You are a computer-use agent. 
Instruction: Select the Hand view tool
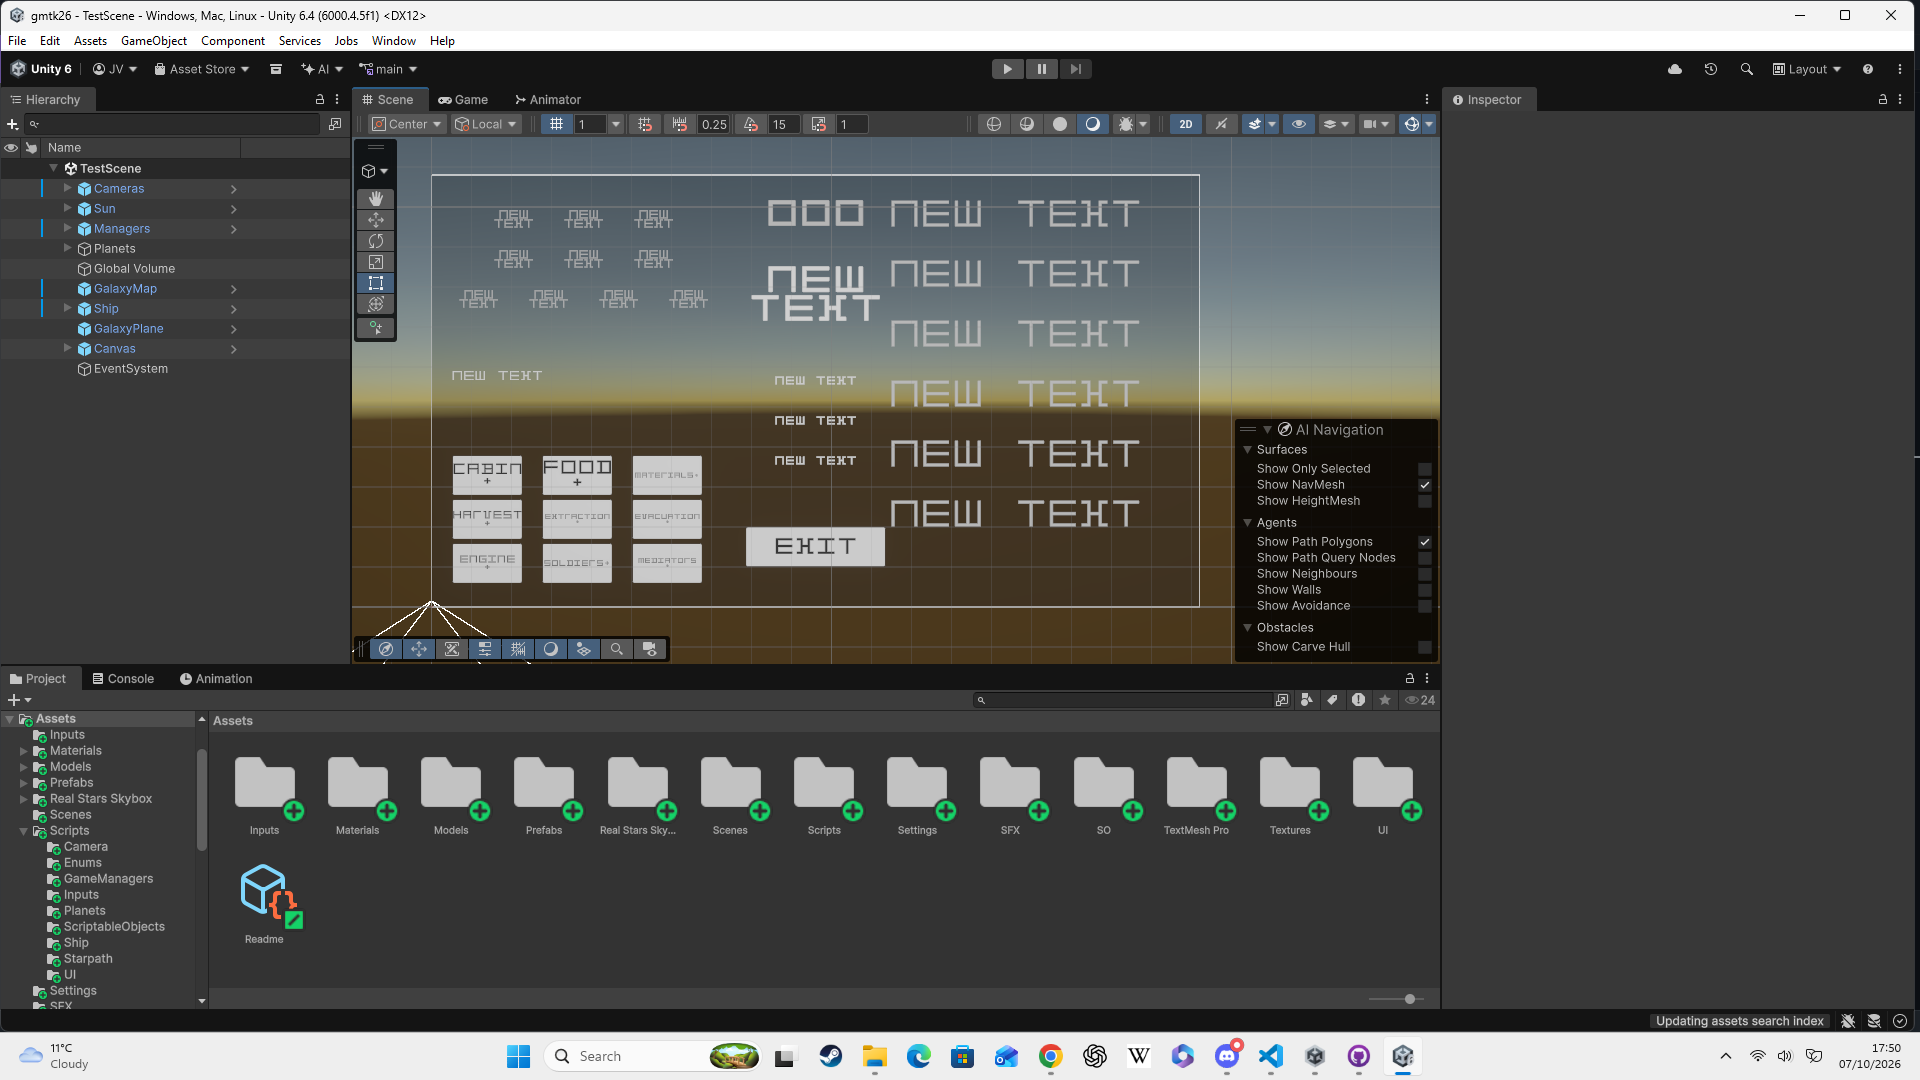(376, 199)
